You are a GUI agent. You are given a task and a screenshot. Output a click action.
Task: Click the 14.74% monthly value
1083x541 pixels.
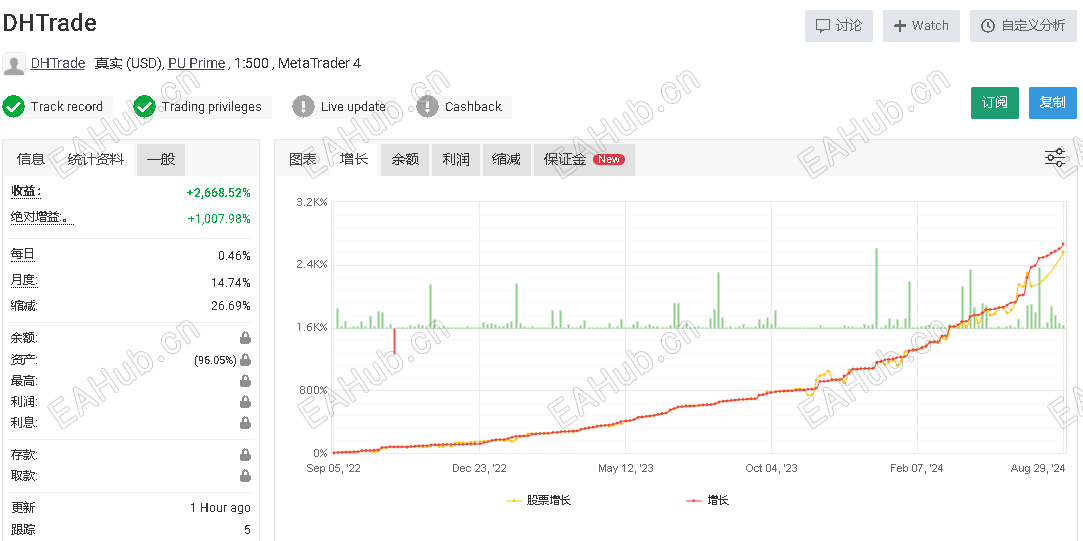coord(231,283)
